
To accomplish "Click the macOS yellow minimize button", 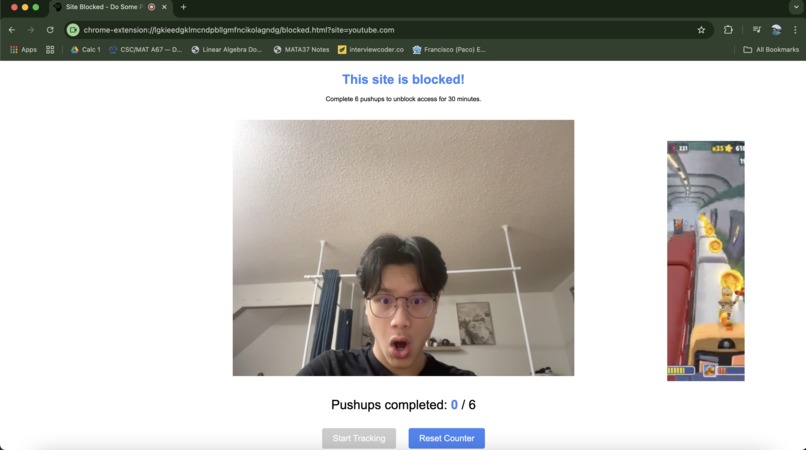I will [25, 7].
